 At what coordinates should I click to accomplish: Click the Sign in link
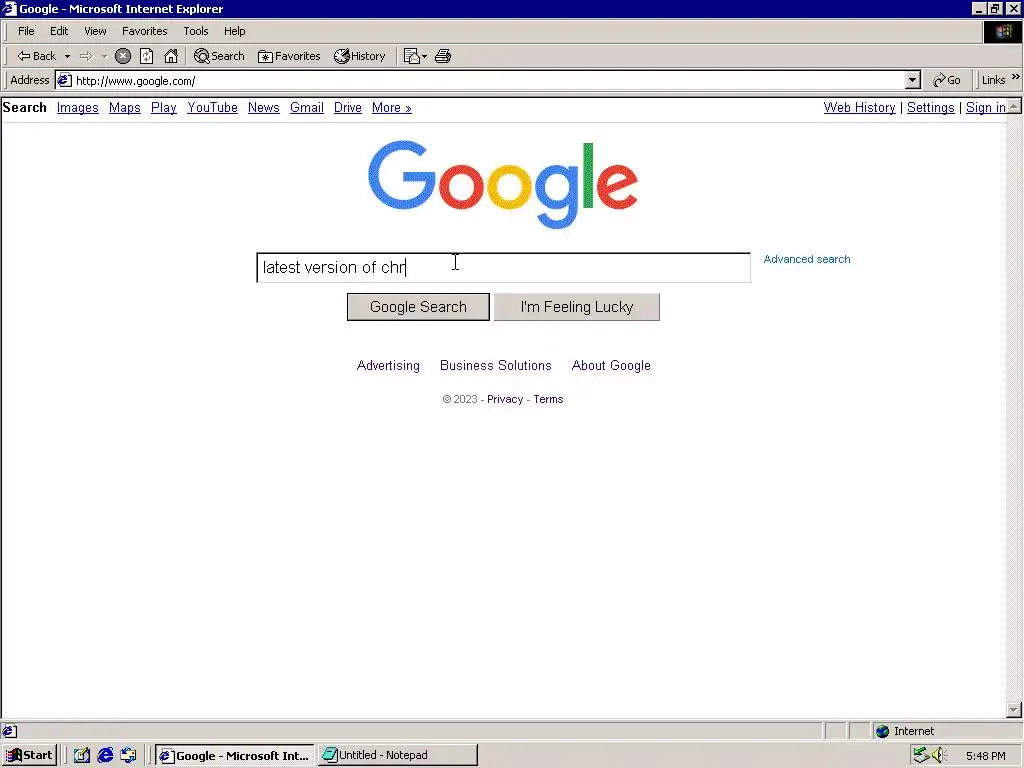985,108
